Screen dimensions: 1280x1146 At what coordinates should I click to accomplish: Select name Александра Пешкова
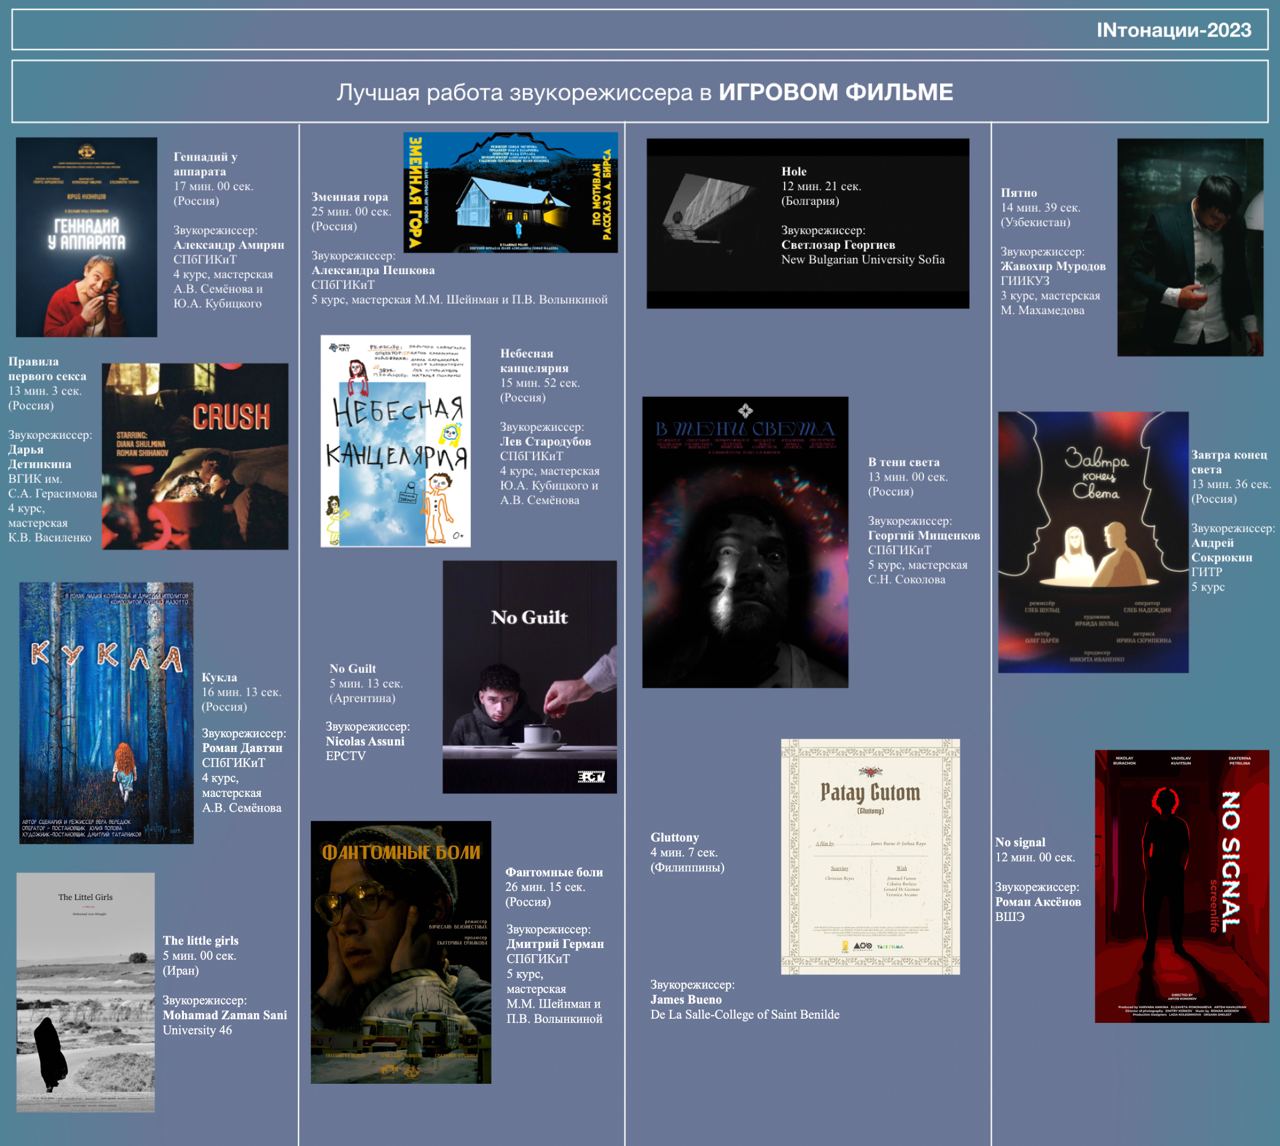[373, 270]
